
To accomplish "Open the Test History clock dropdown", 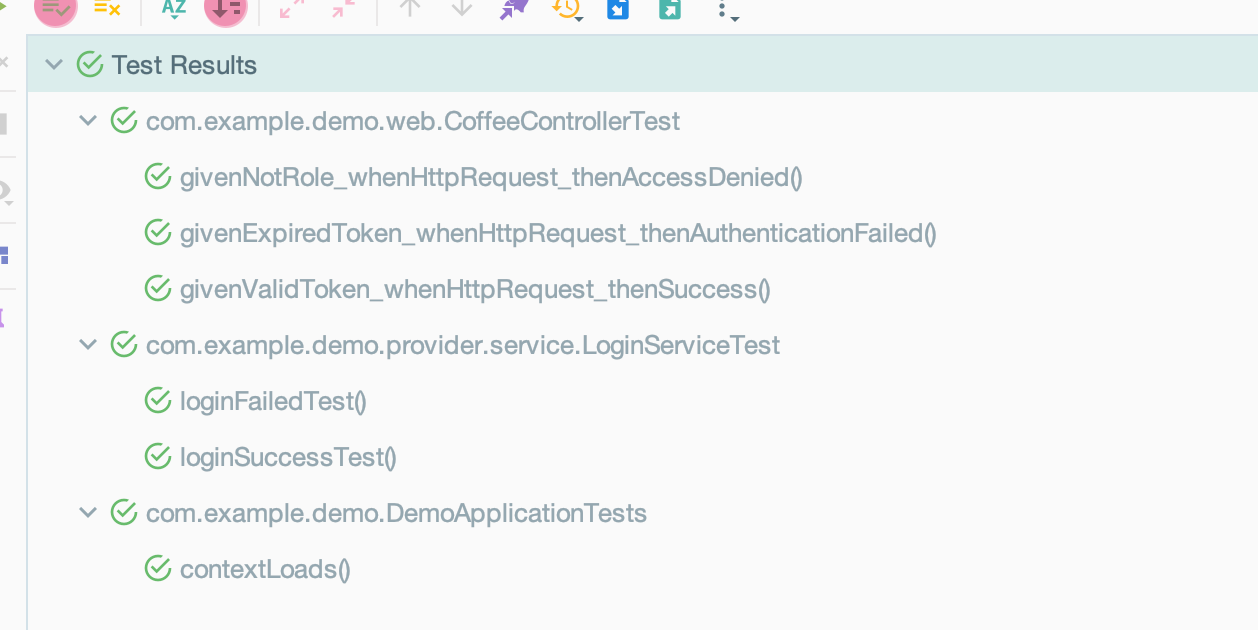I will pyautogui.click(x=567, y=9).
